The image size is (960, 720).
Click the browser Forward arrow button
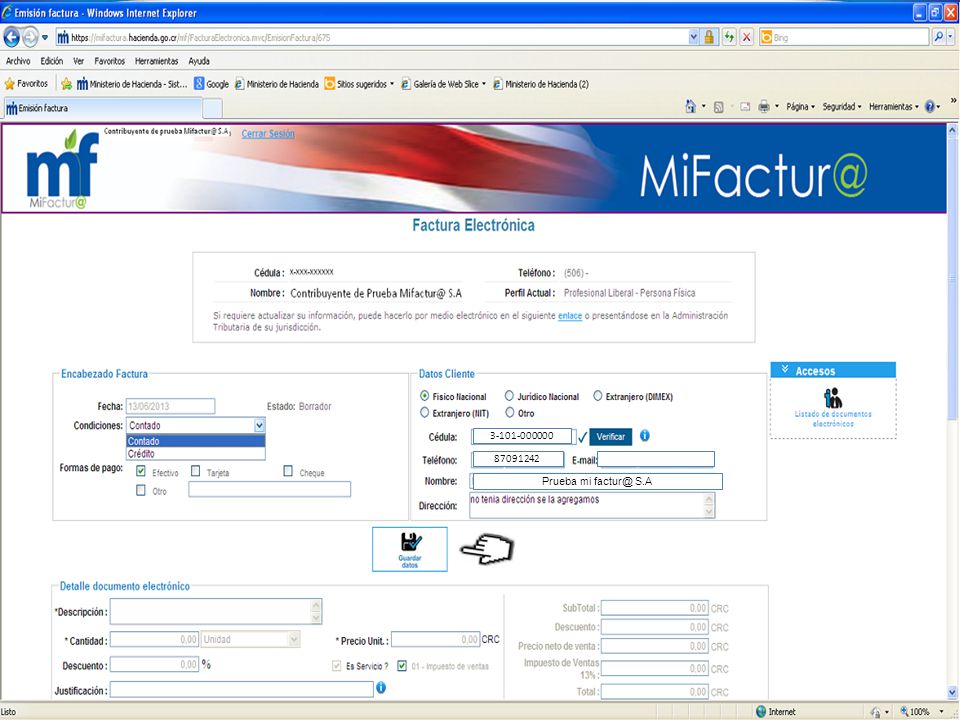point(30,37)
